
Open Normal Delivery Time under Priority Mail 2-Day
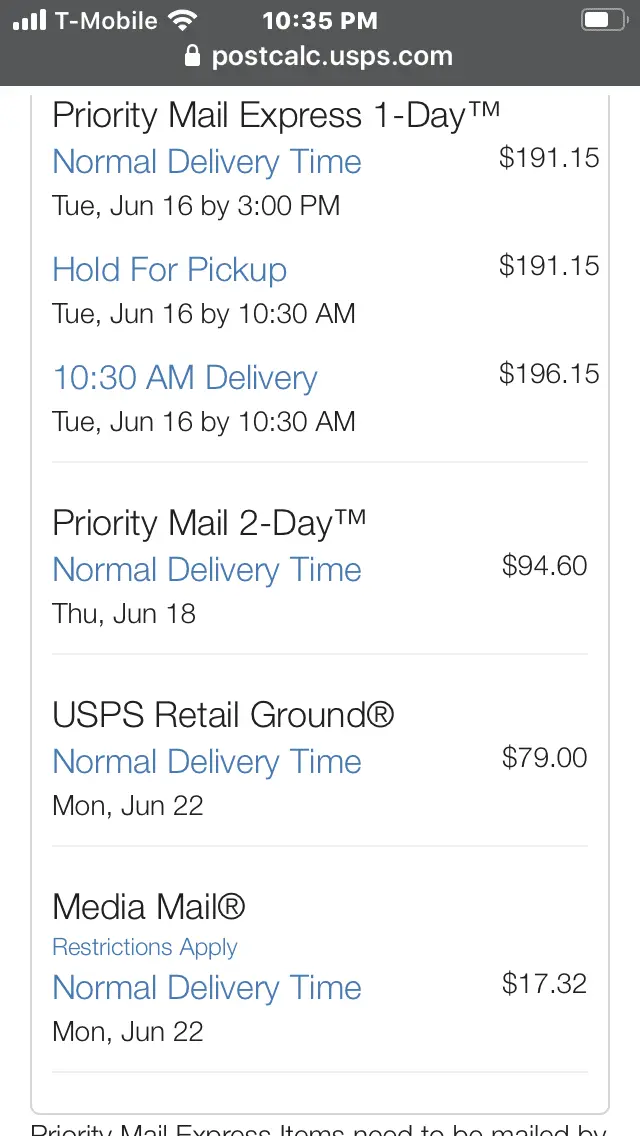207,569
